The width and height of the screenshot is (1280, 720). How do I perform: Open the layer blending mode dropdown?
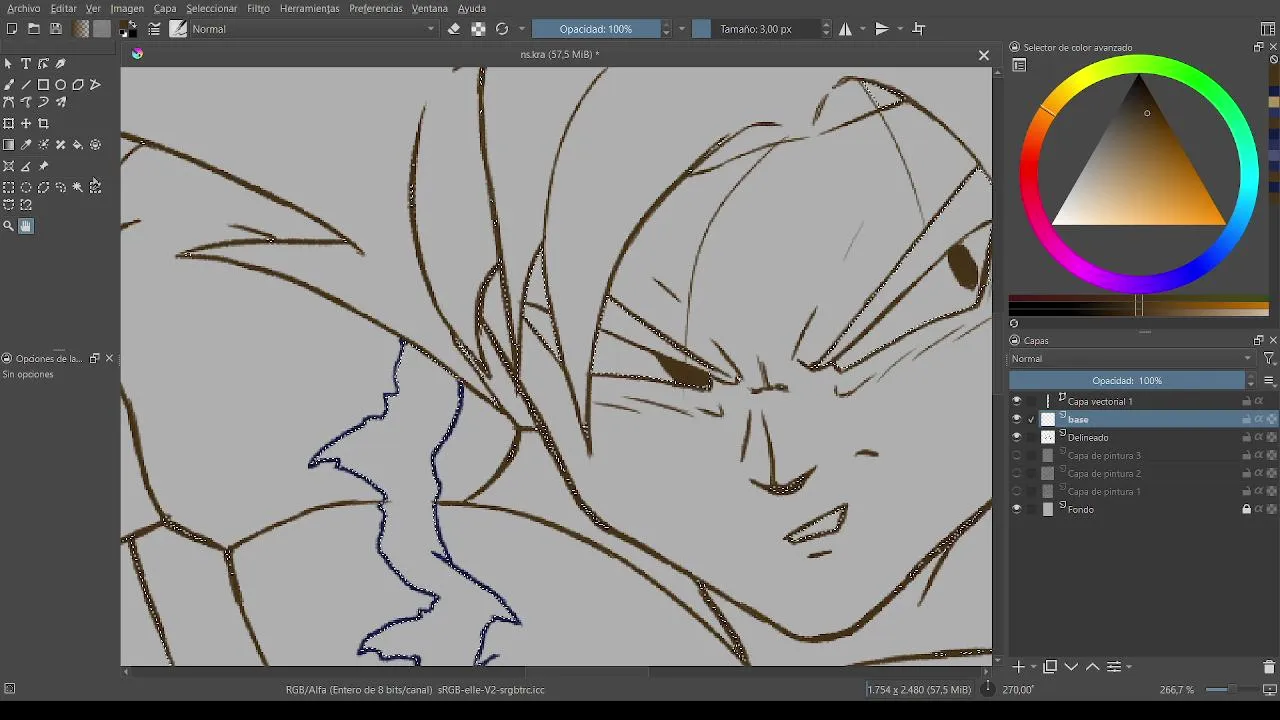[x=1132, y=359]
